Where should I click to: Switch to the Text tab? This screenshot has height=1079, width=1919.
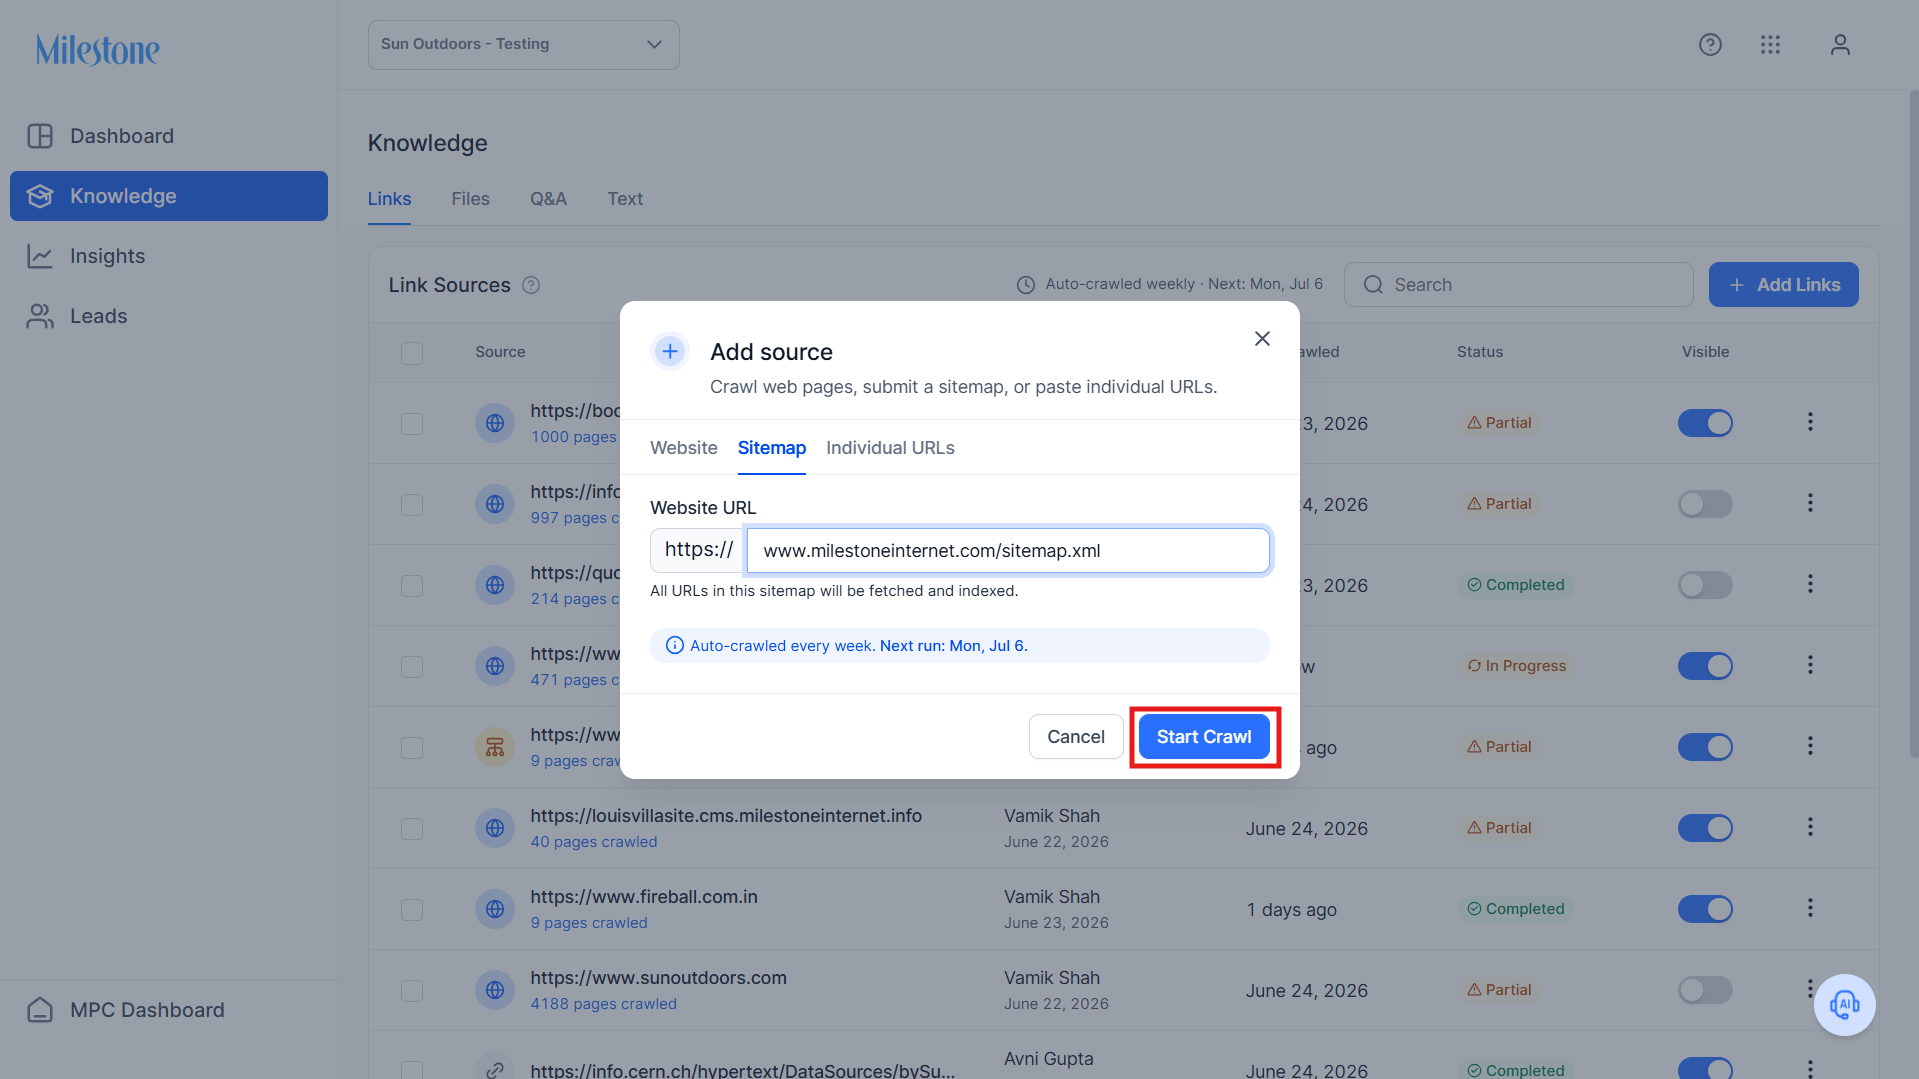coord(625,199)
